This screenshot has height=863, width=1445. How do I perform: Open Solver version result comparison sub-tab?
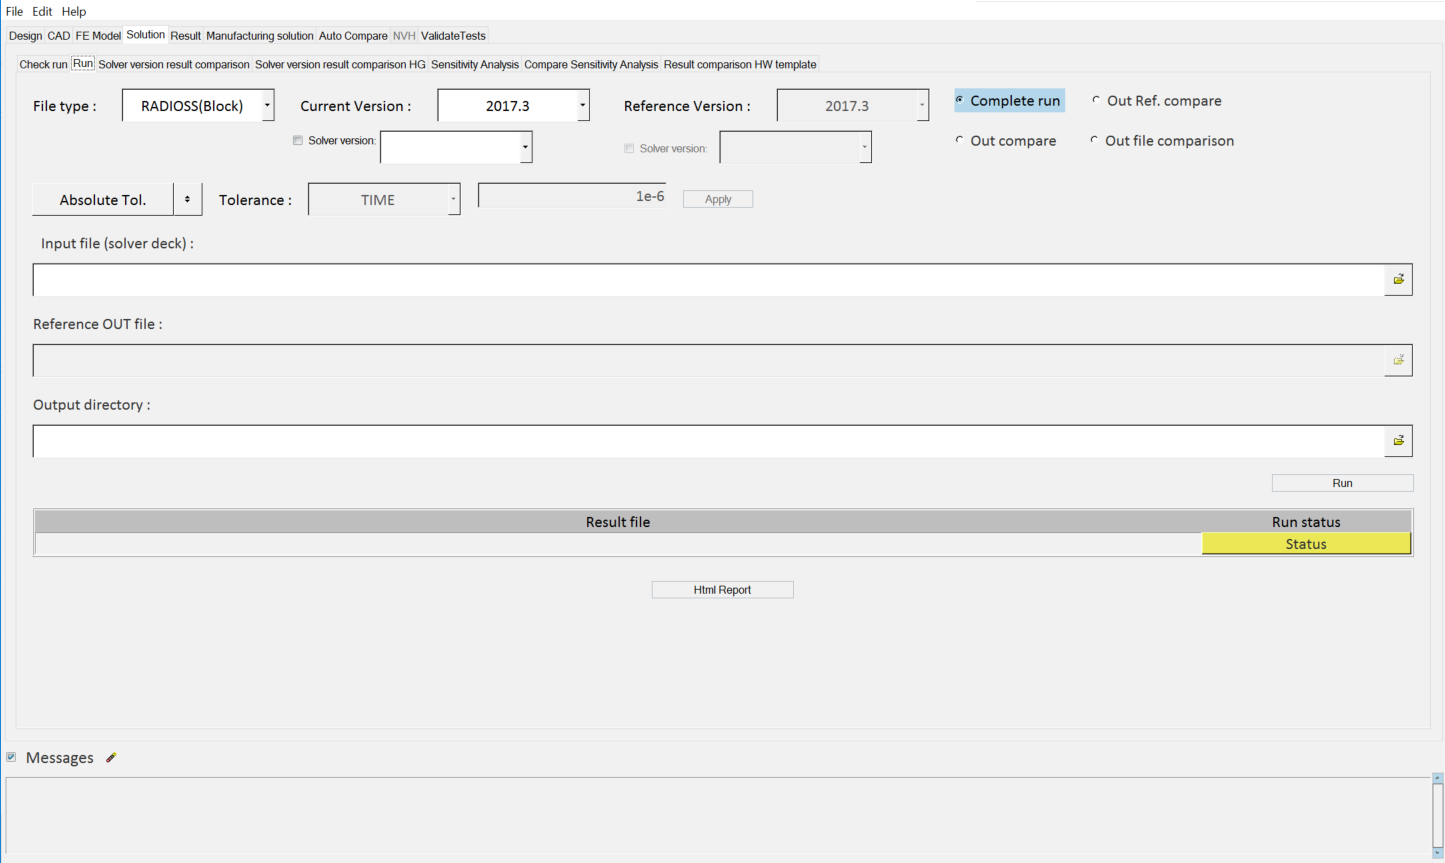174,64
